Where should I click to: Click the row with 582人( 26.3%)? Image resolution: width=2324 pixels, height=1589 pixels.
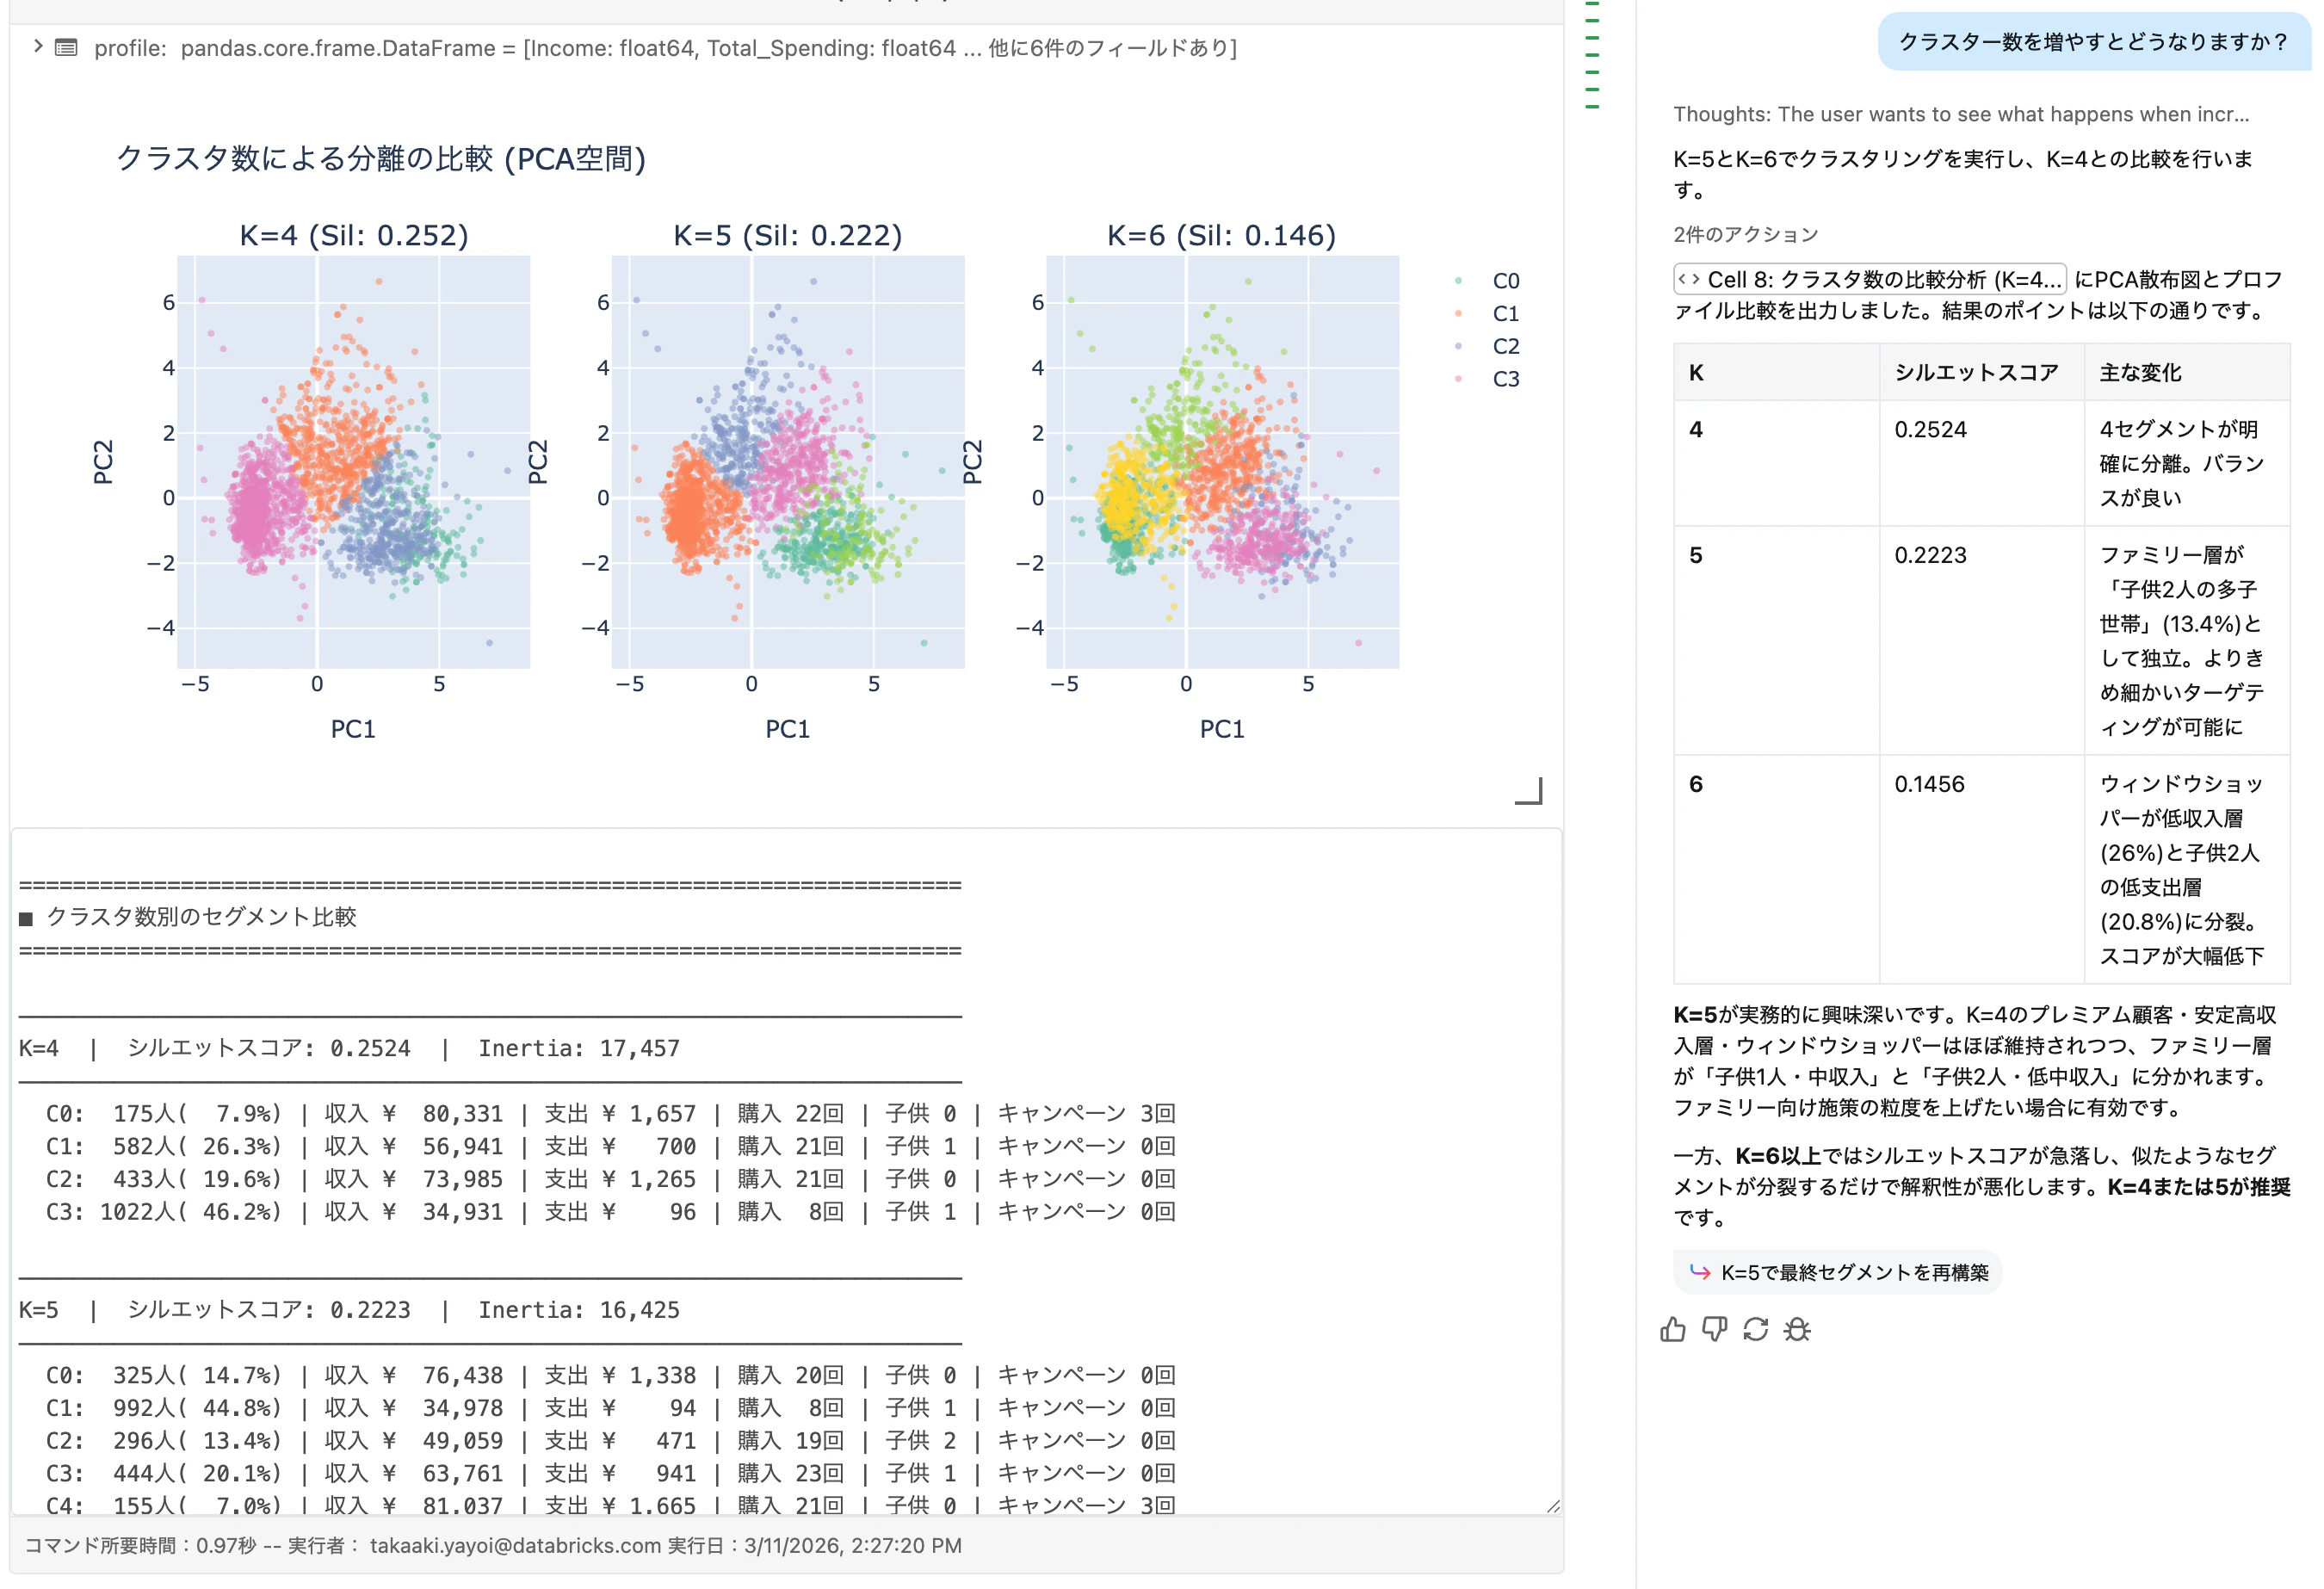coord(610,1146)
